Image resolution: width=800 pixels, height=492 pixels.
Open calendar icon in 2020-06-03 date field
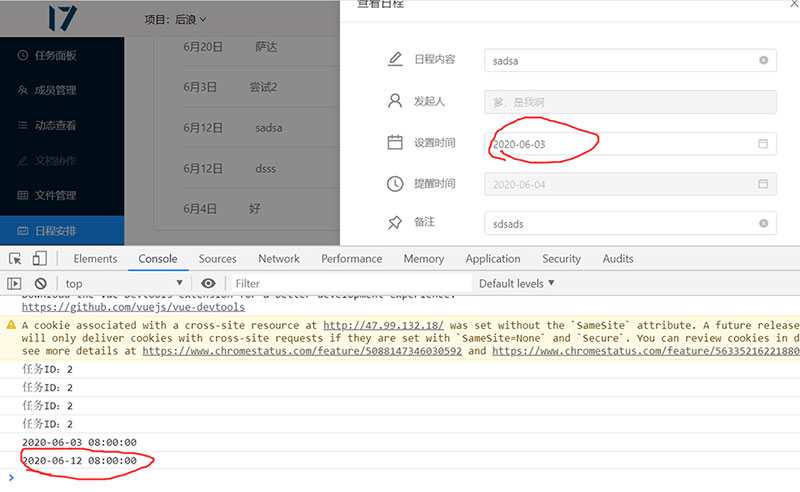pyautogui.click(x=763, y=143)
